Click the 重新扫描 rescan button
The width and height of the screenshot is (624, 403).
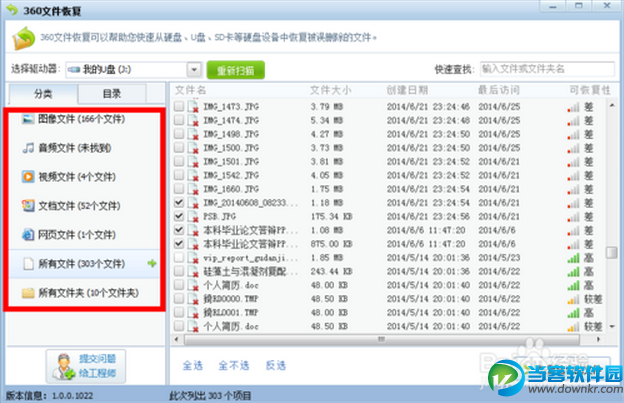point(236,70)
